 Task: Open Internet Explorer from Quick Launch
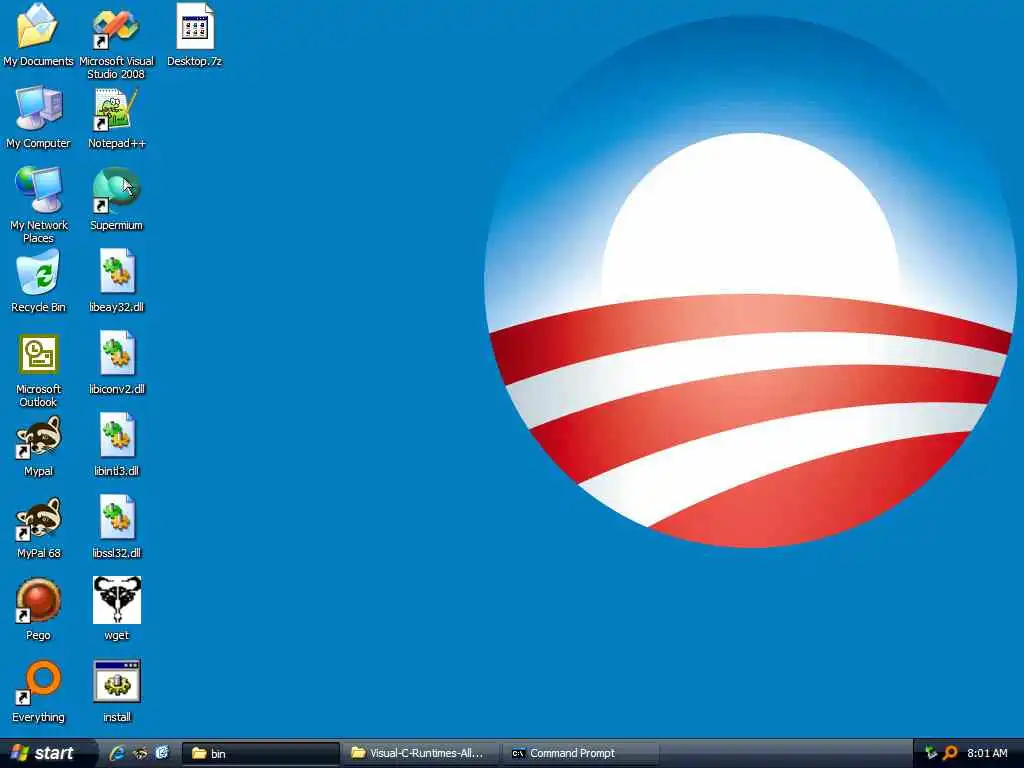[x=117, y=753]
